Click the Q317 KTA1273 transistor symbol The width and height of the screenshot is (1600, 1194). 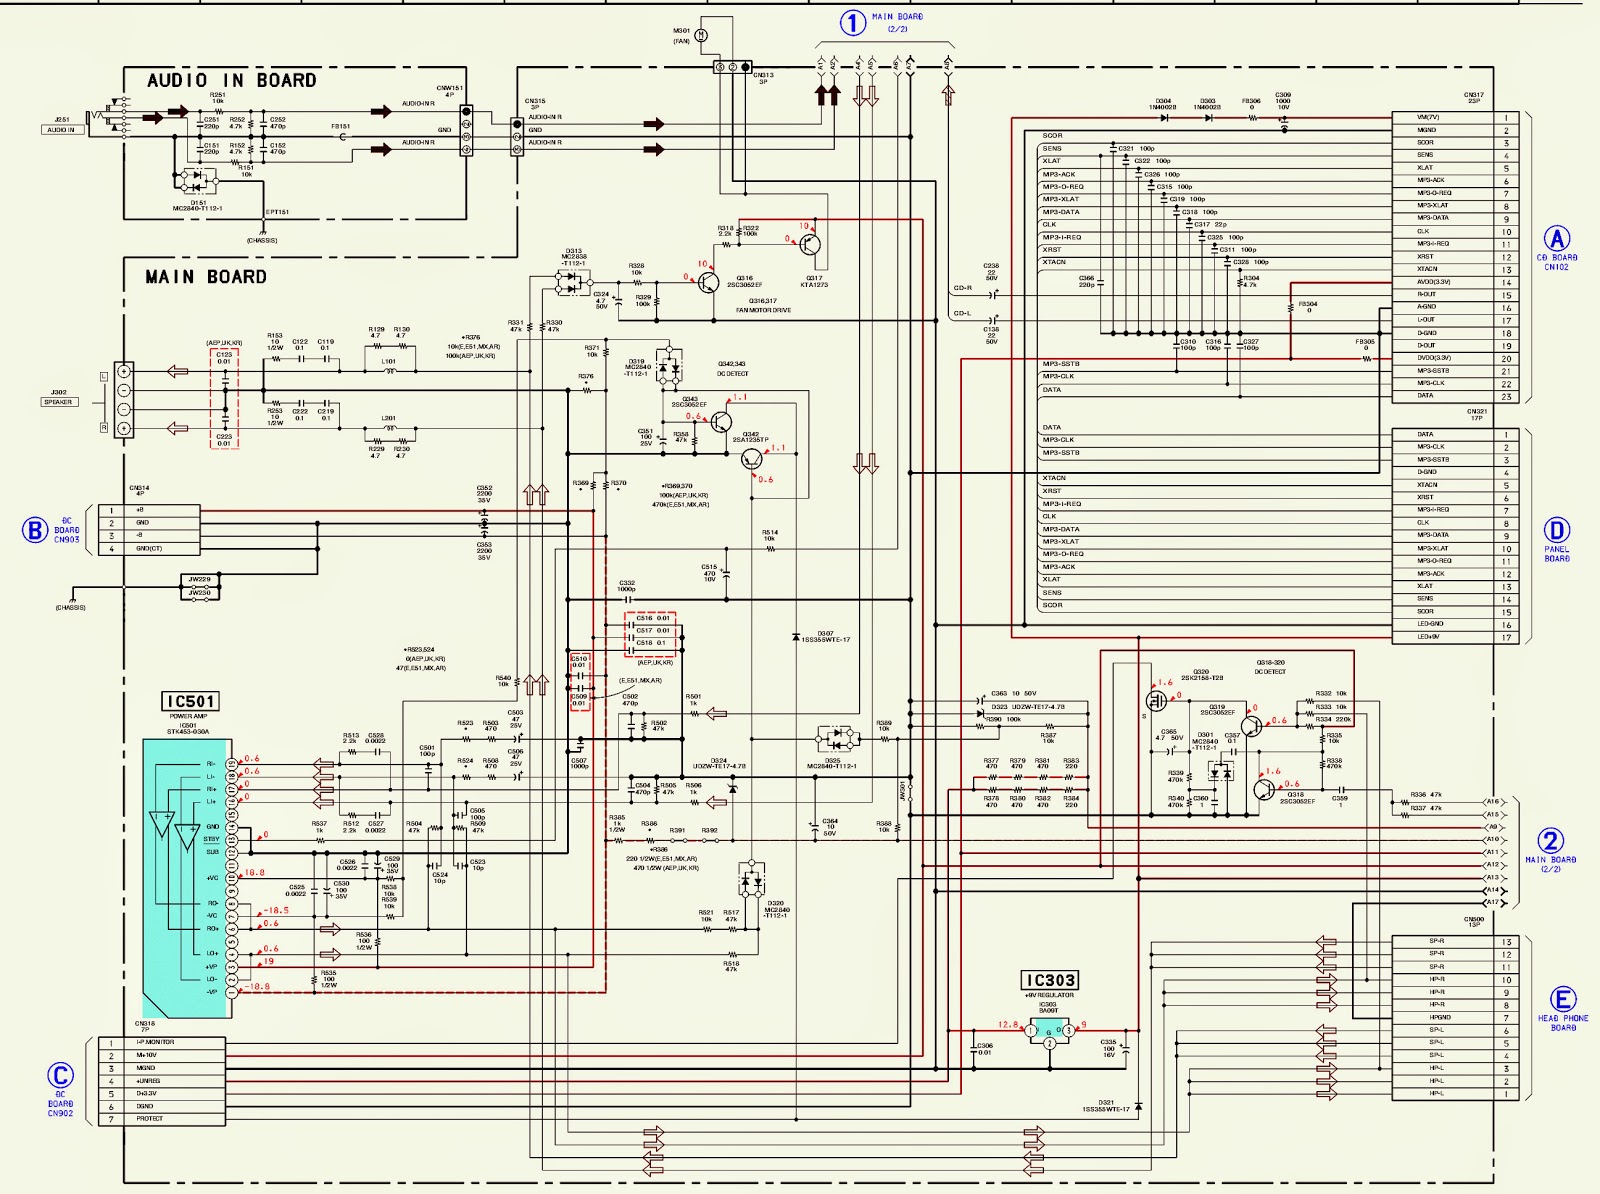point(810,243)
